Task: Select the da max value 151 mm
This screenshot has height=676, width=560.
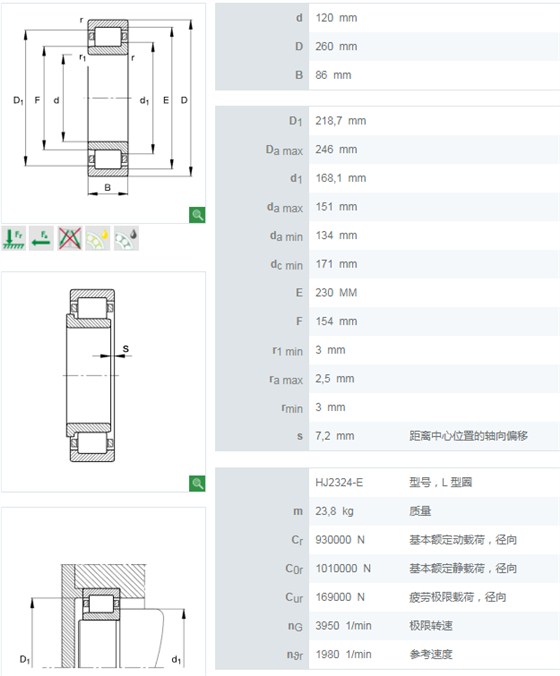Action: [336, 207]
